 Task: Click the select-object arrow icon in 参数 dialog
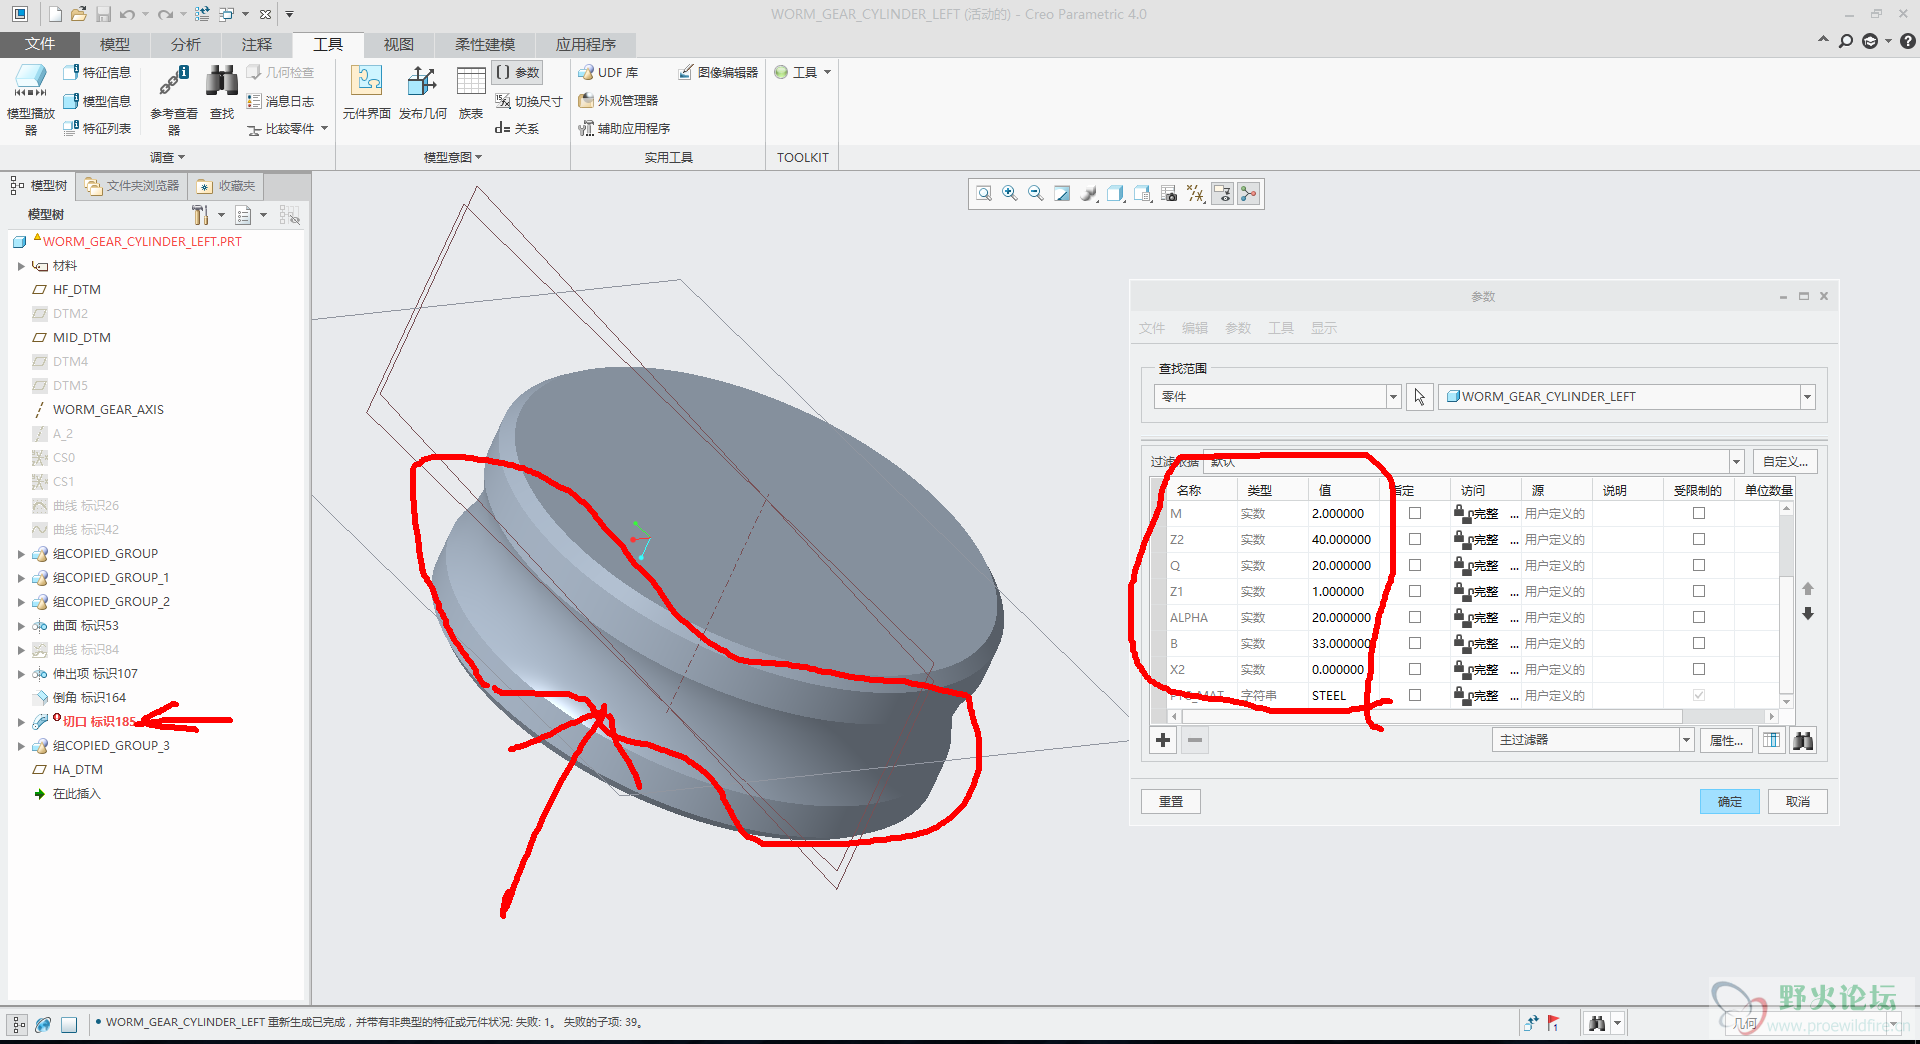tap(1419, 397)
